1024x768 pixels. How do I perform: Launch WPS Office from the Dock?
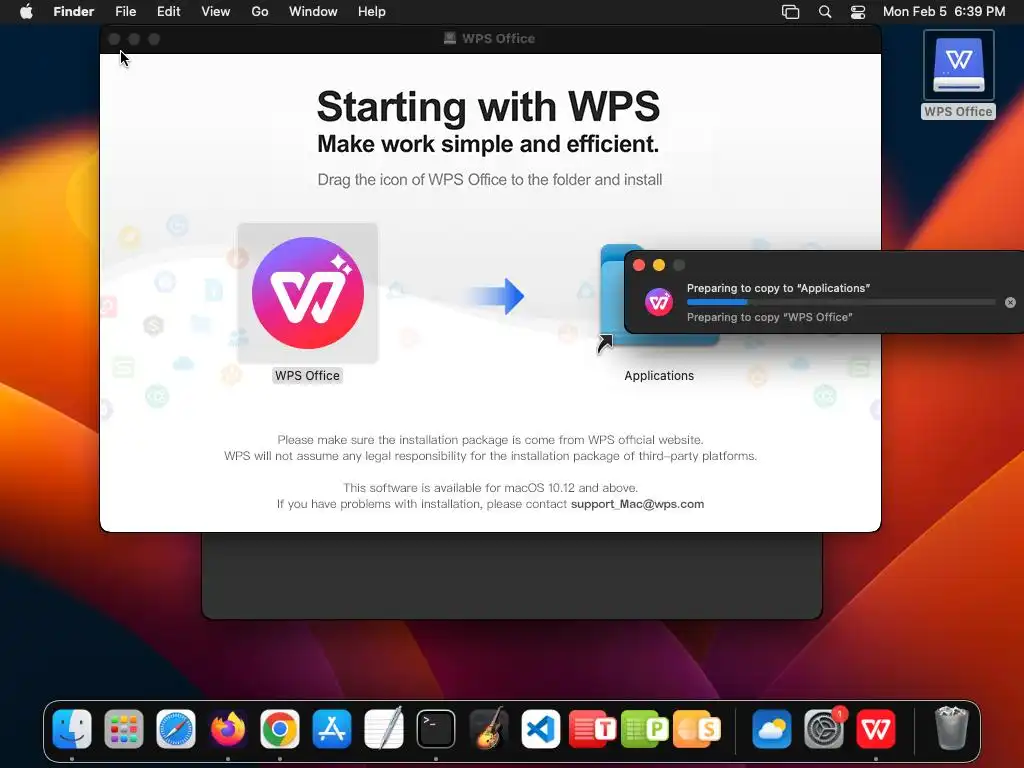click(876, 729)
